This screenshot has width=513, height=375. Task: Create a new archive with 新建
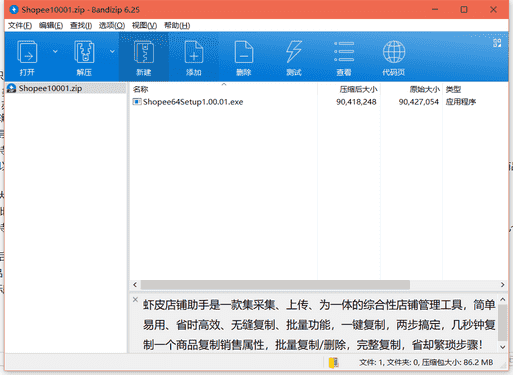[144, 57]
